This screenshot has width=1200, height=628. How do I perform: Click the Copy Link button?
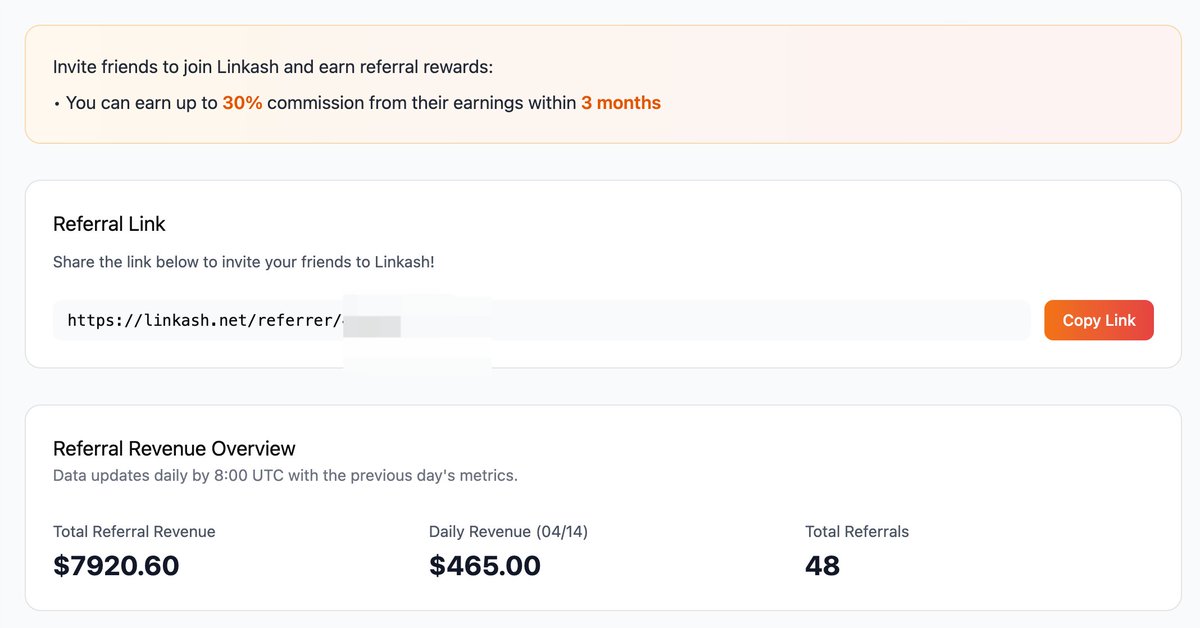[x=1098, y=320]
